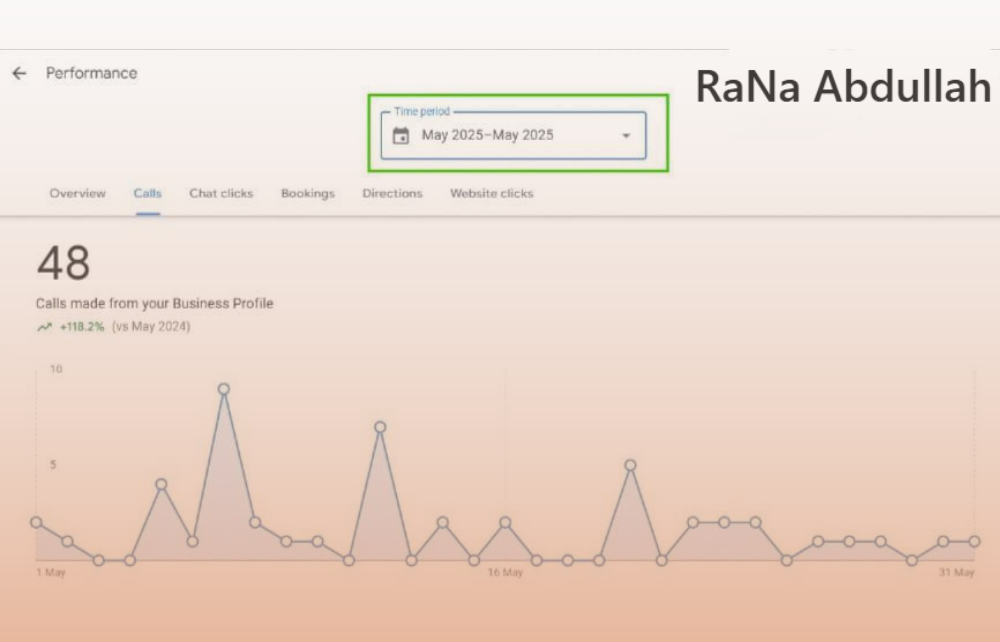Click the first data point at 1 May
The image size is (1000, 642).
coord(37,522)
